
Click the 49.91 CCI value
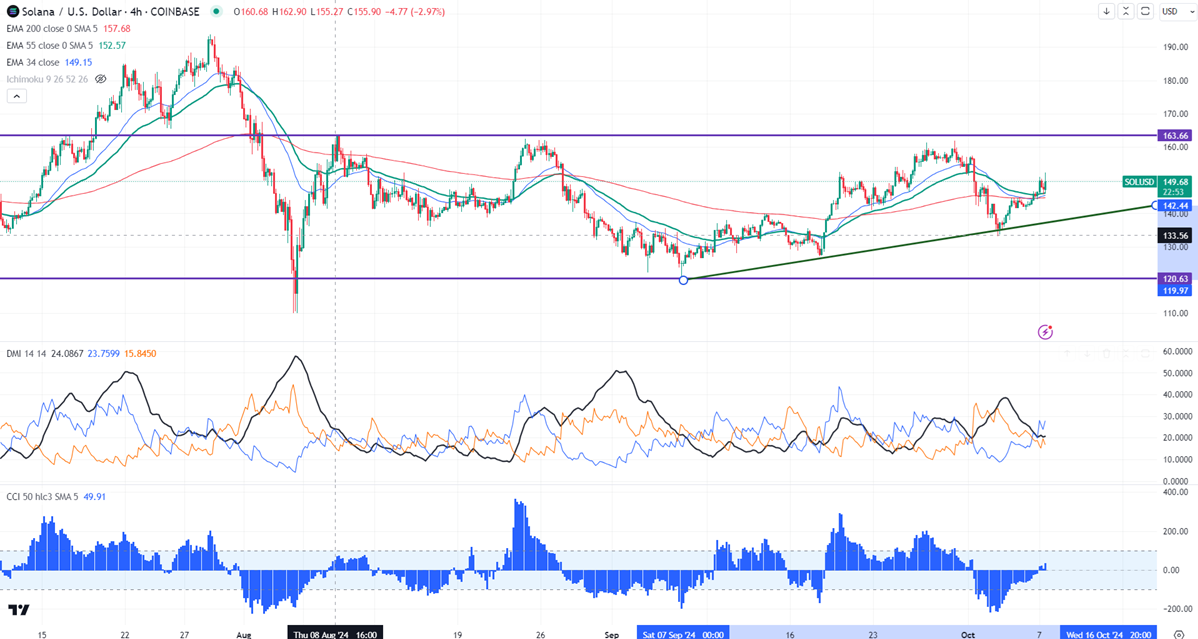pos(94,496)
